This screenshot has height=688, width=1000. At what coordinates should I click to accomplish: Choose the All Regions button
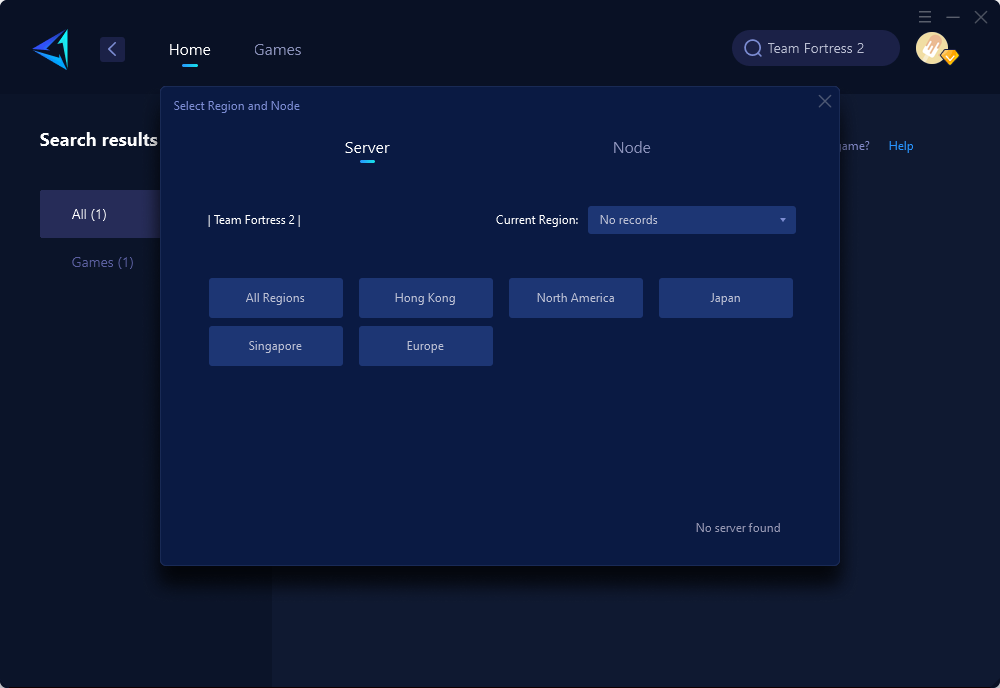point(275,298)
